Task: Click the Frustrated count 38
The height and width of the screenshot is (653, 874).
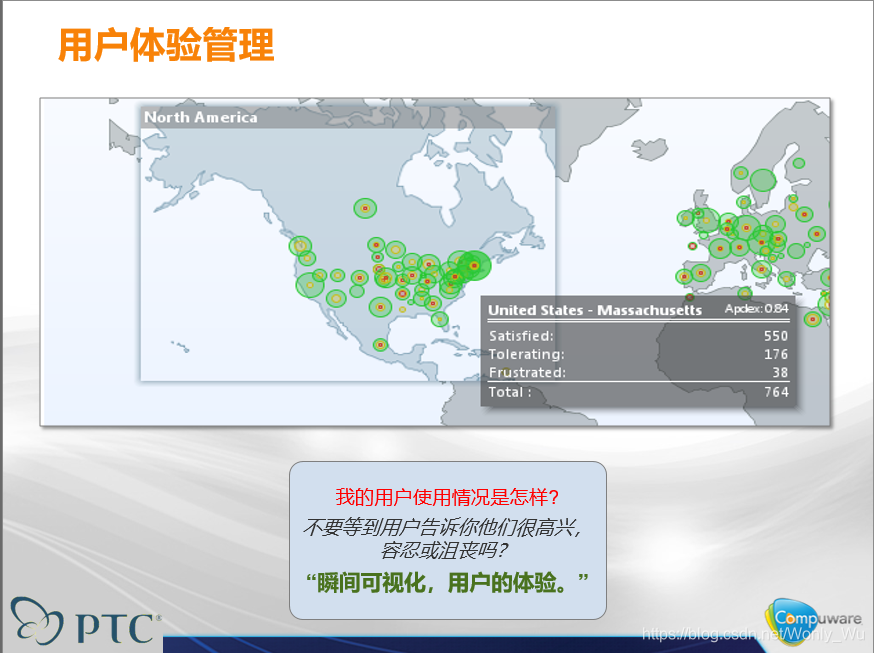Action: [780, 373]
